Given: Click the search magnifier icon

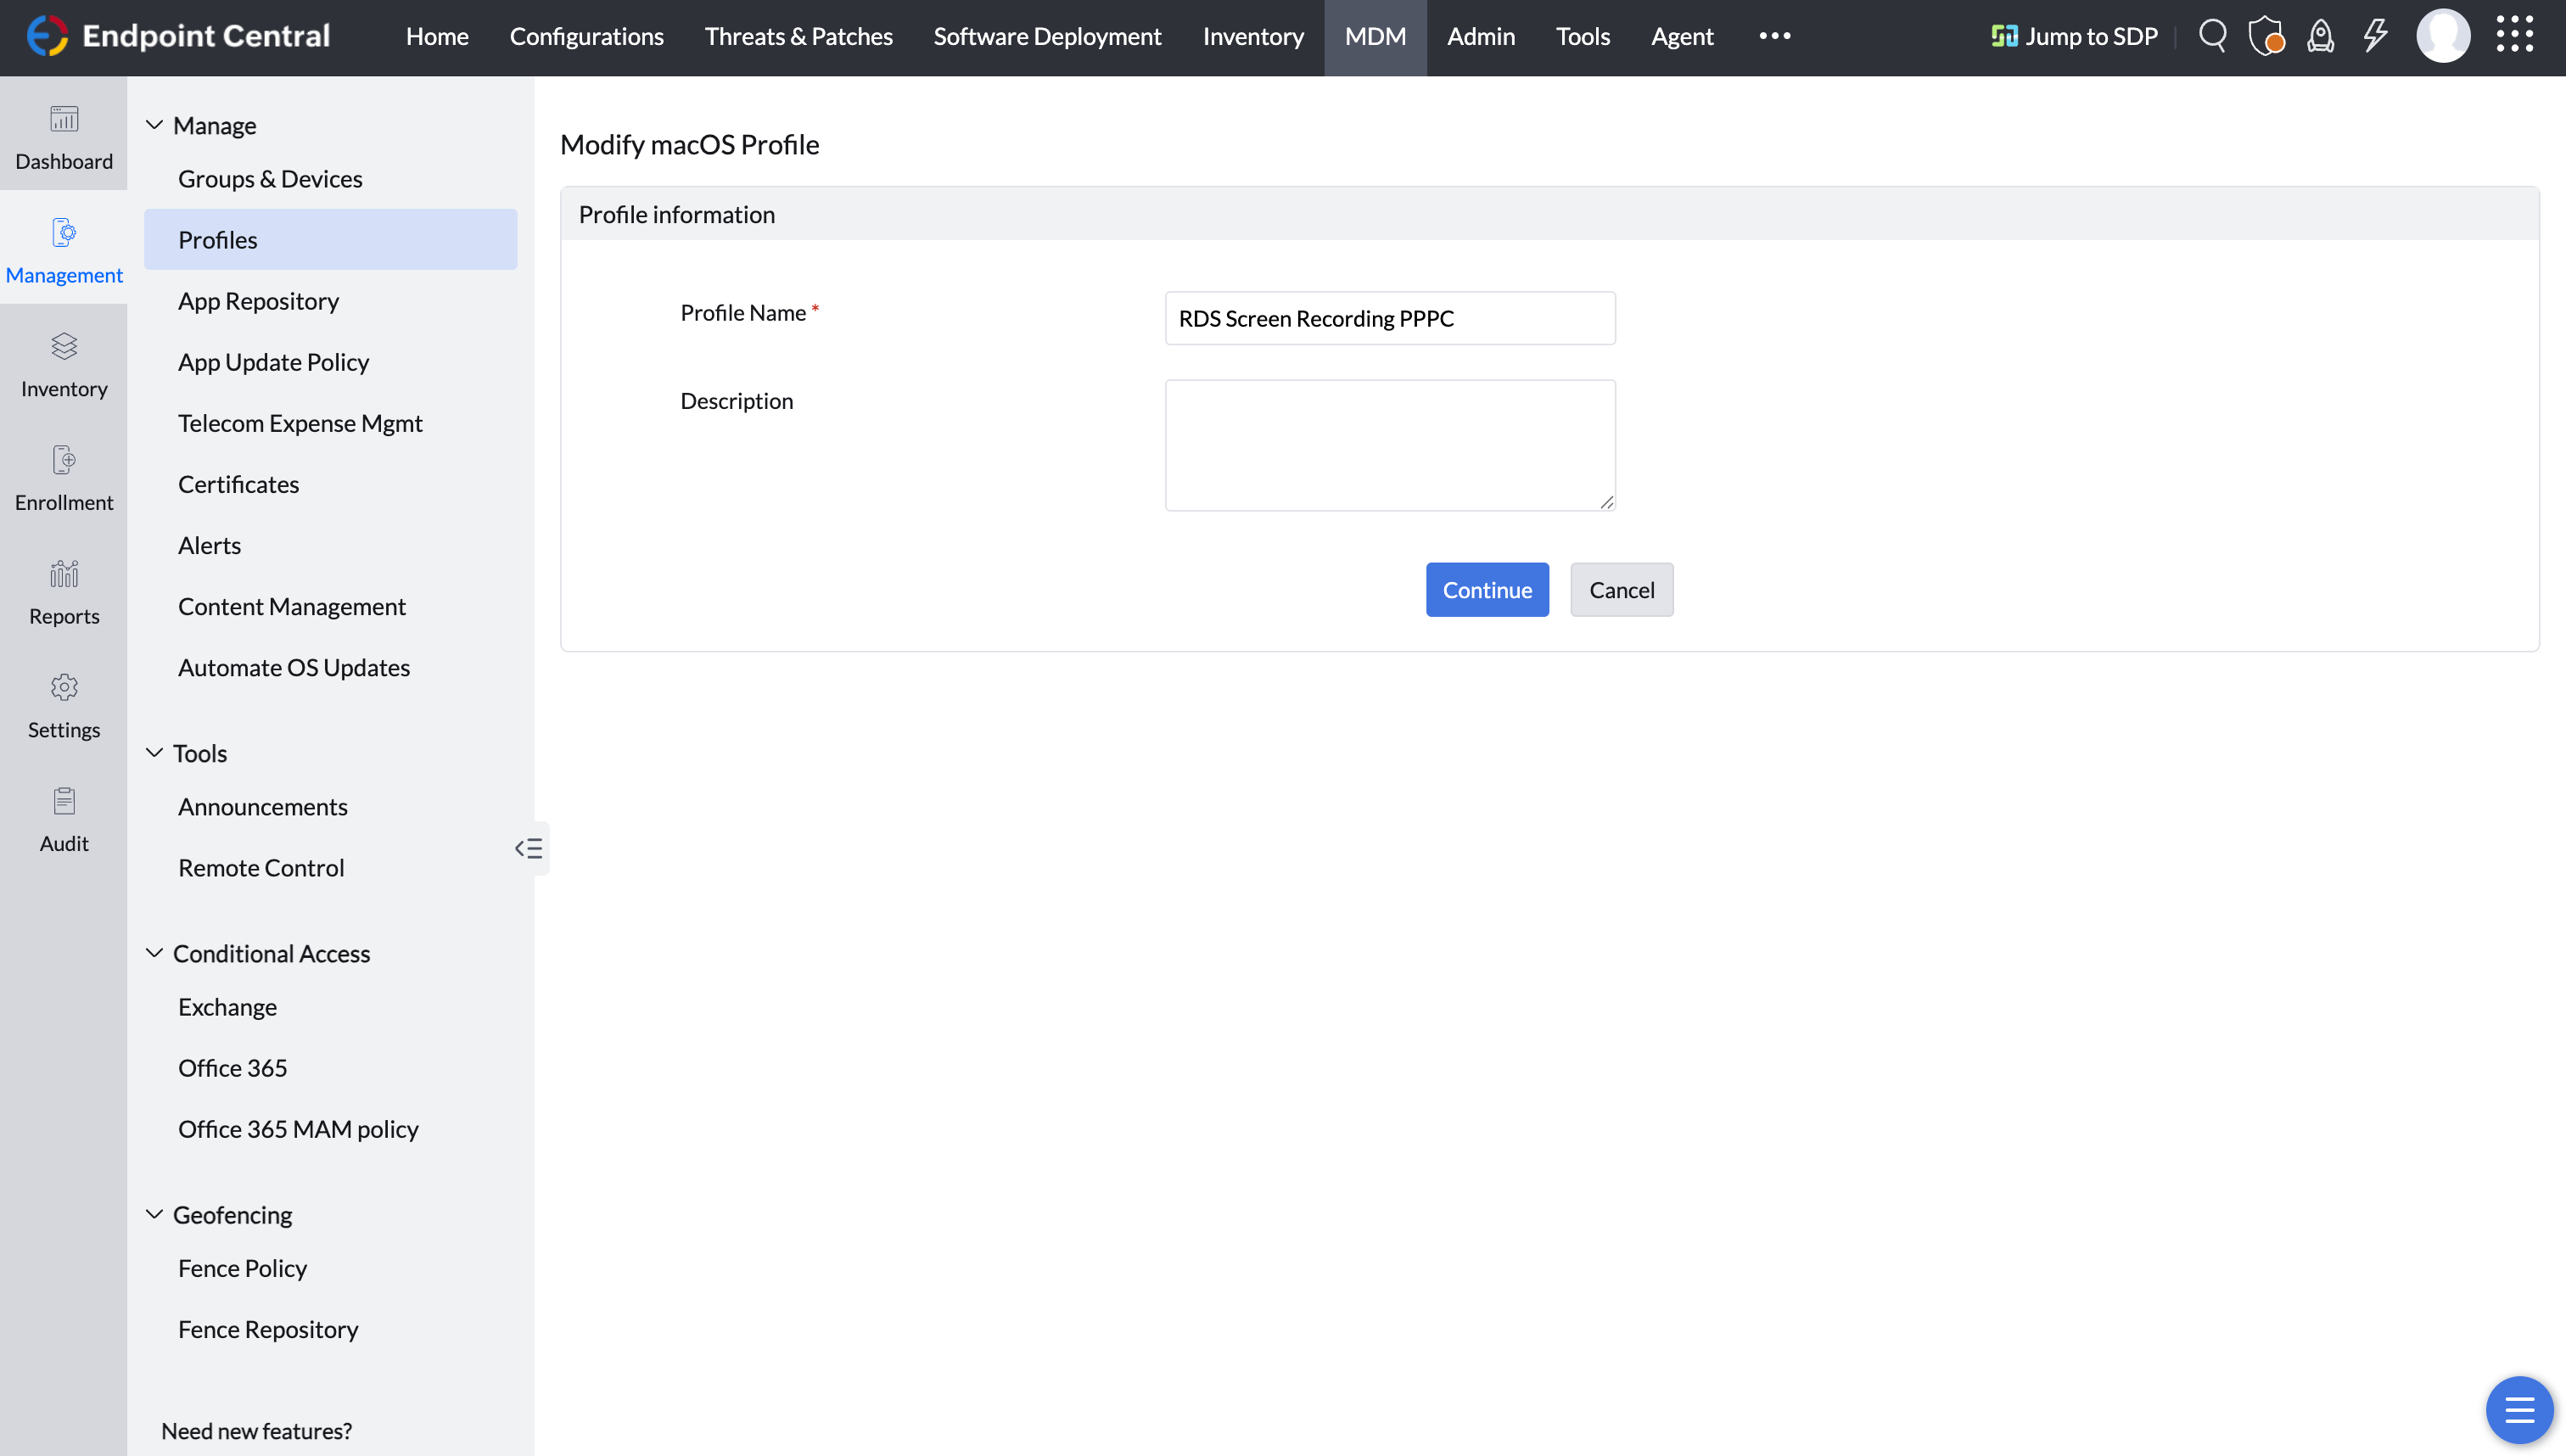Looking at the screenshot, I should [2212, 36].
